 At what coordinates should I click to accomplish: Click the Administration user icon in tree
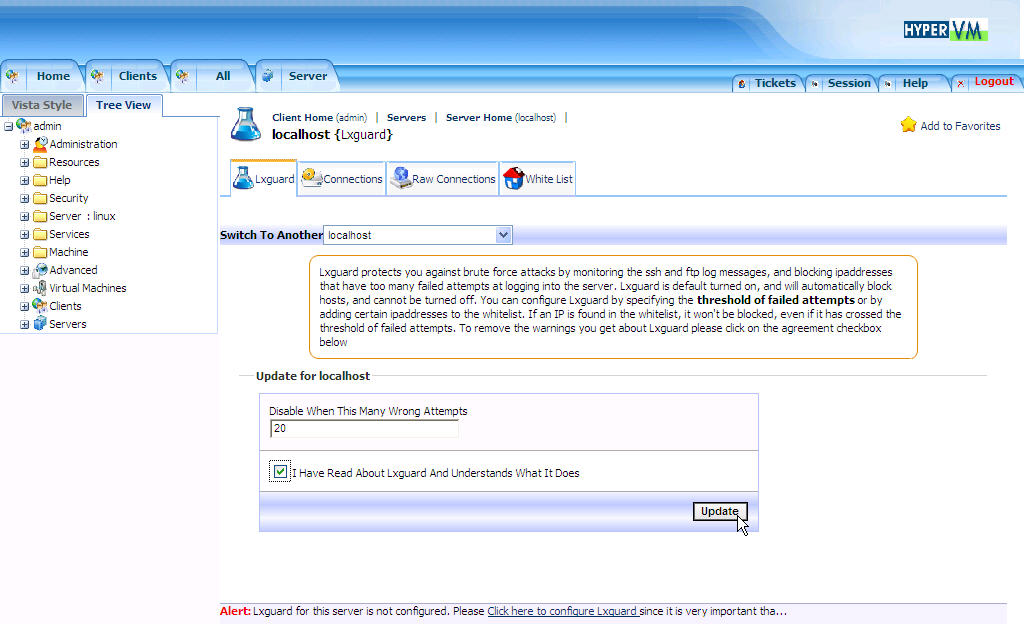40,144
